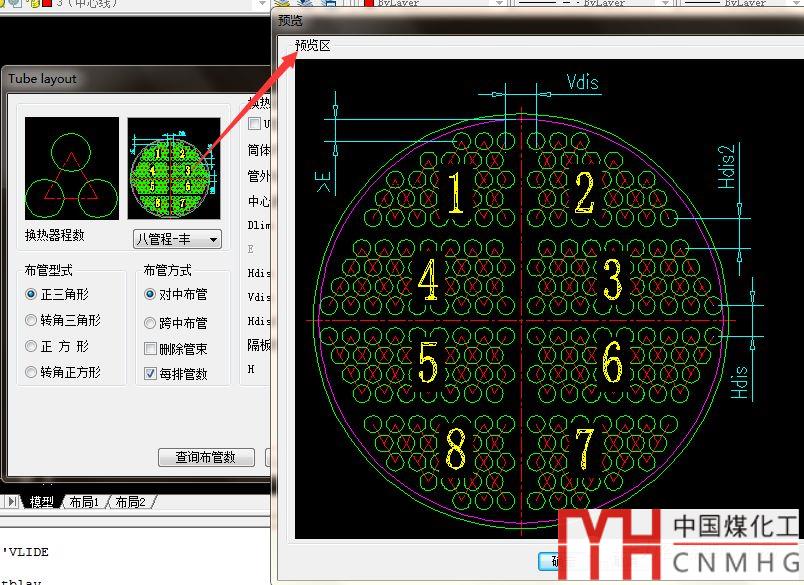Click the layout tabs scroll arrow icon

click(x=12, y=501)
